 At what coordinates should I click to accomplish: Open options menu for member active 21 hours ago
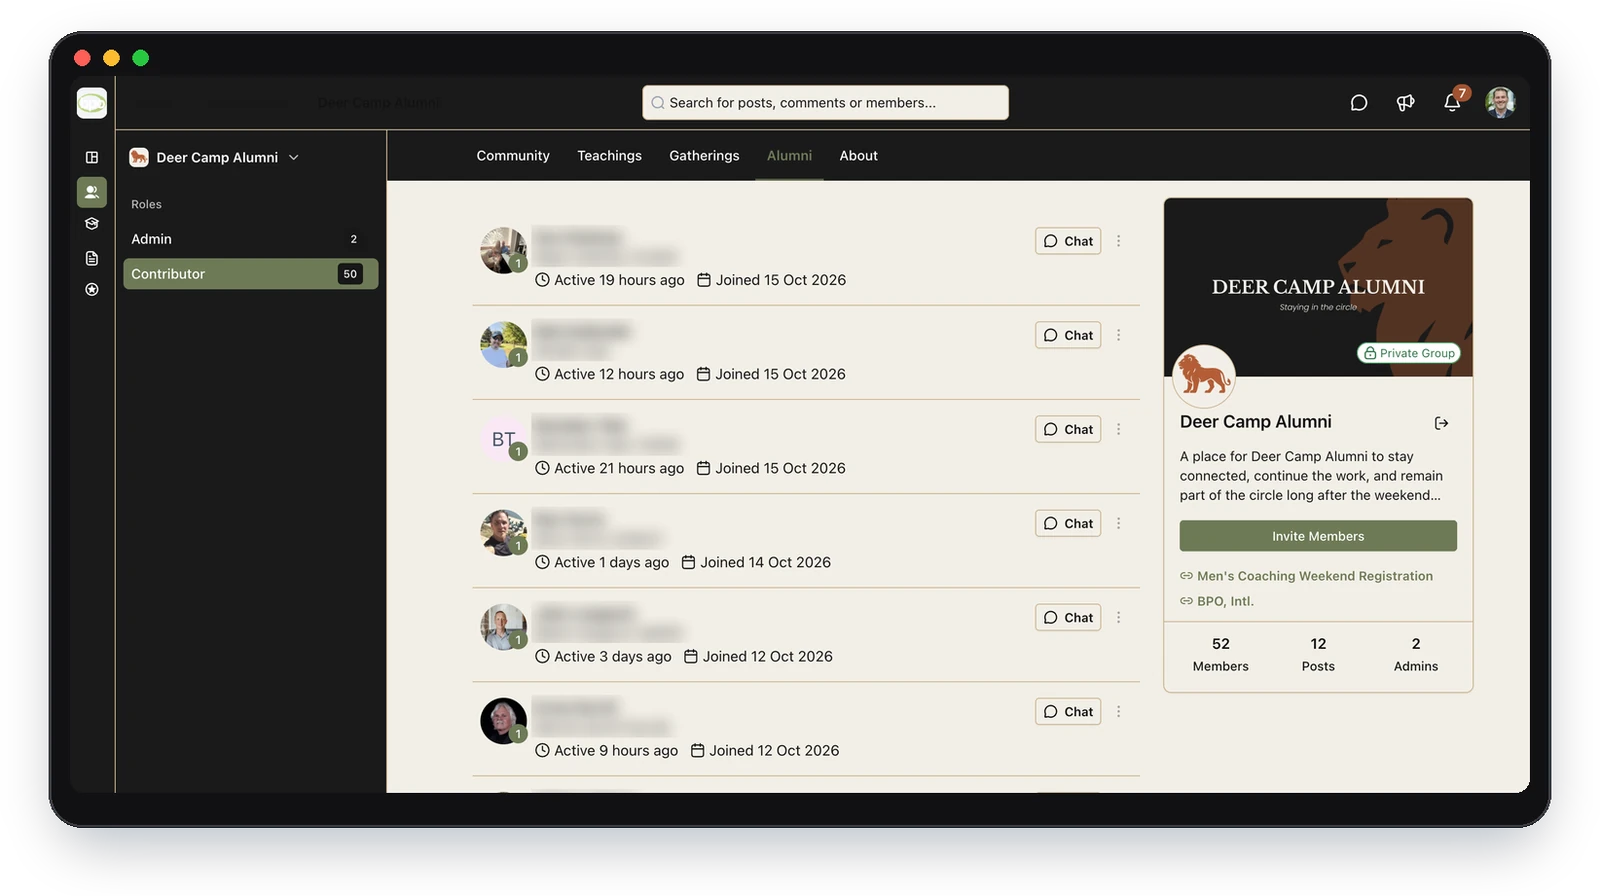(x=1118, y=429)
